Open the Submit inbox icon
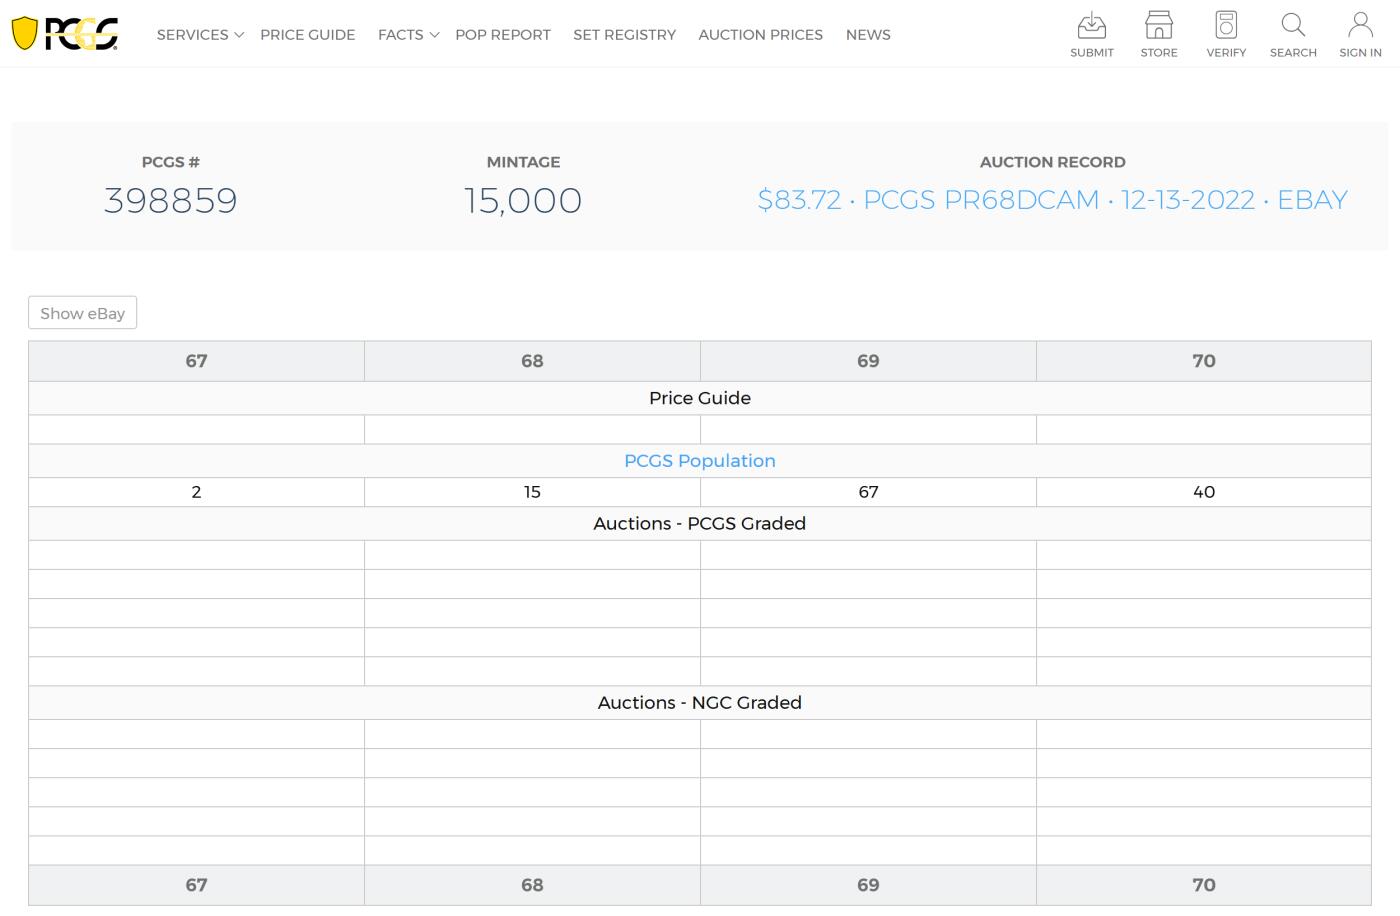This screenshot has width=1400, height=916. (1091, 26)
